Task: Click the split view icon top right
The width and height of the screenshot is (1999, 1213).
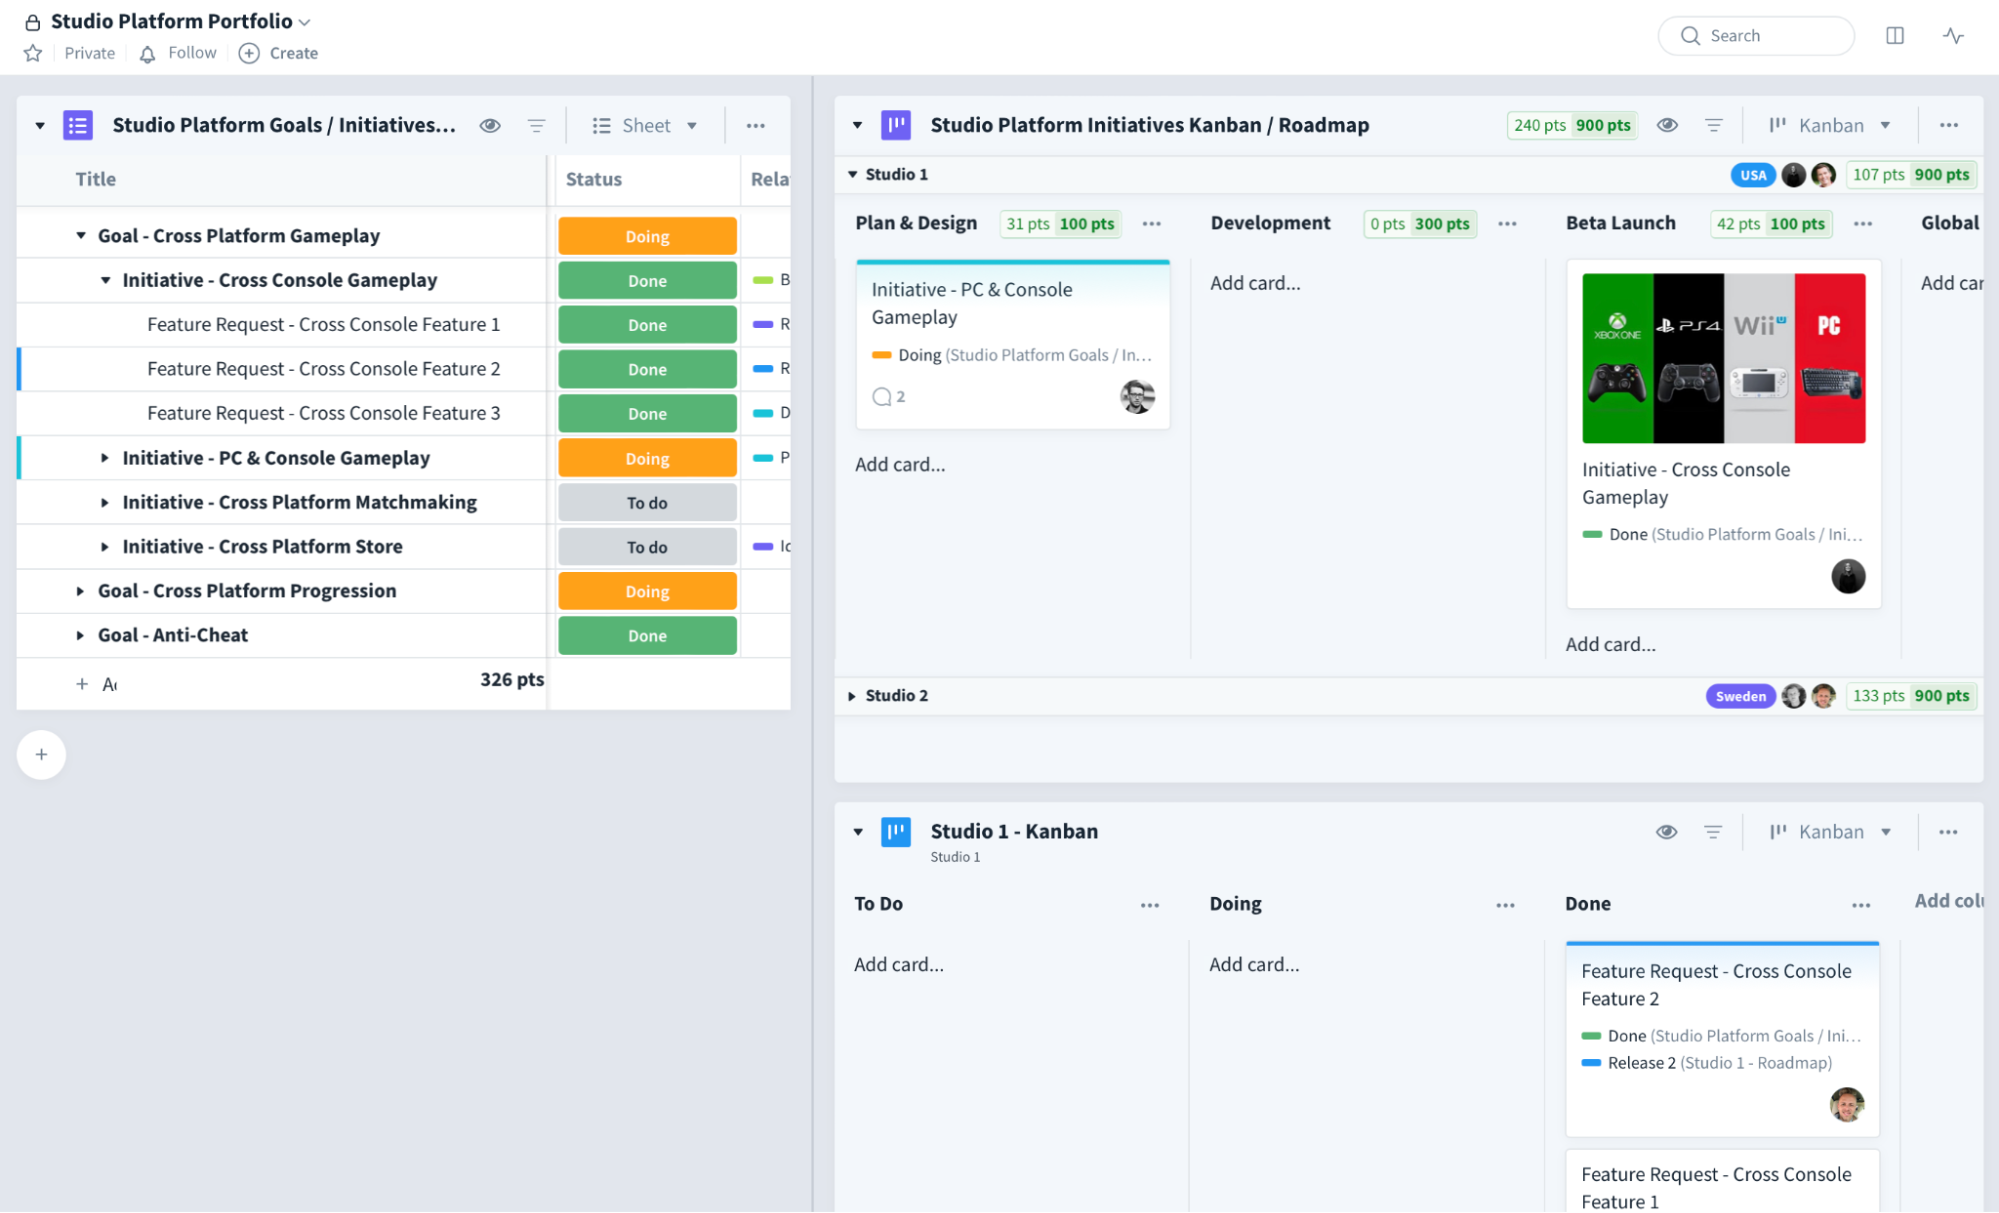Action: tap(1895, 35)
